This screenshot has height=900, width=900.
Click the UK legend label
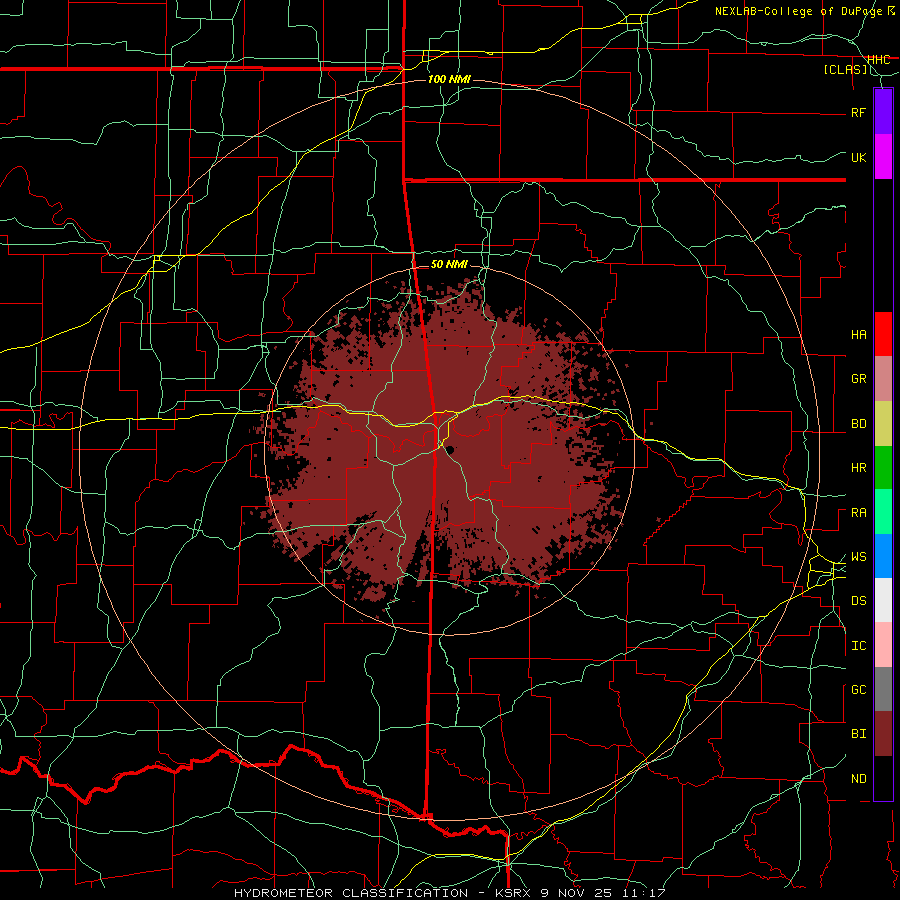click(859, 157)
